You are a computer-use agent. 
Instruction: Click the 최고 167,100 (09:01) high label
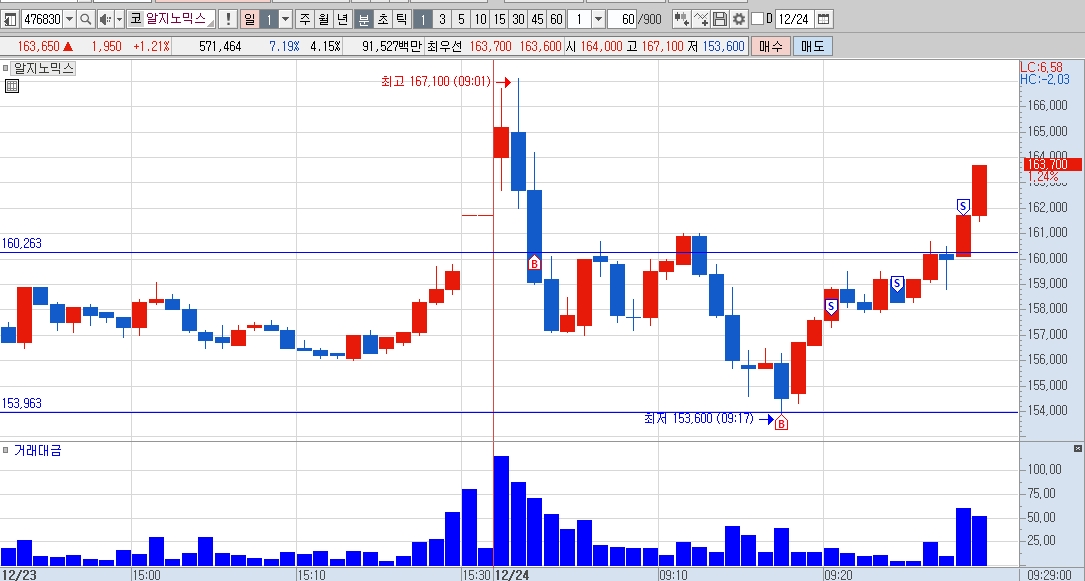[x=435, y=82]
